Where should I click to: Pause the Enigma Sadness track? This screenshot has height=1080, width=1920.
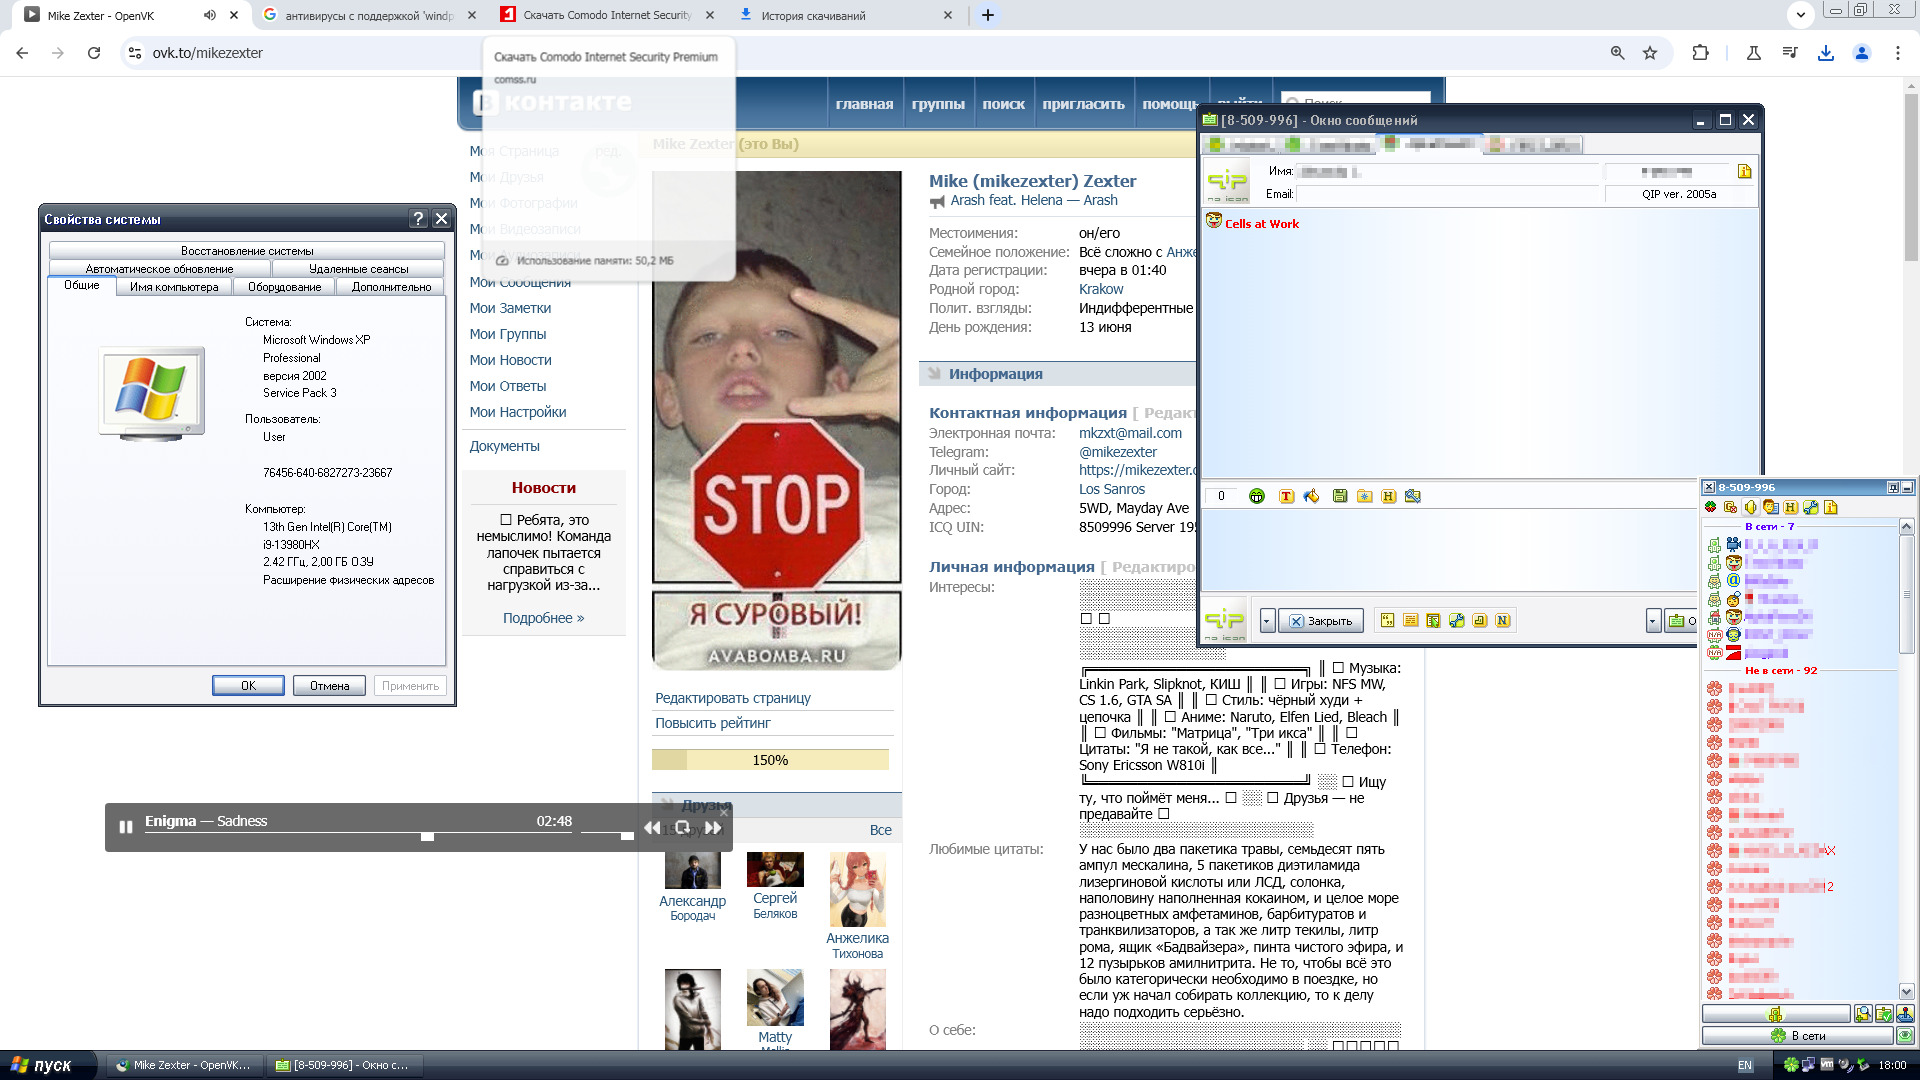pos(126,827)
